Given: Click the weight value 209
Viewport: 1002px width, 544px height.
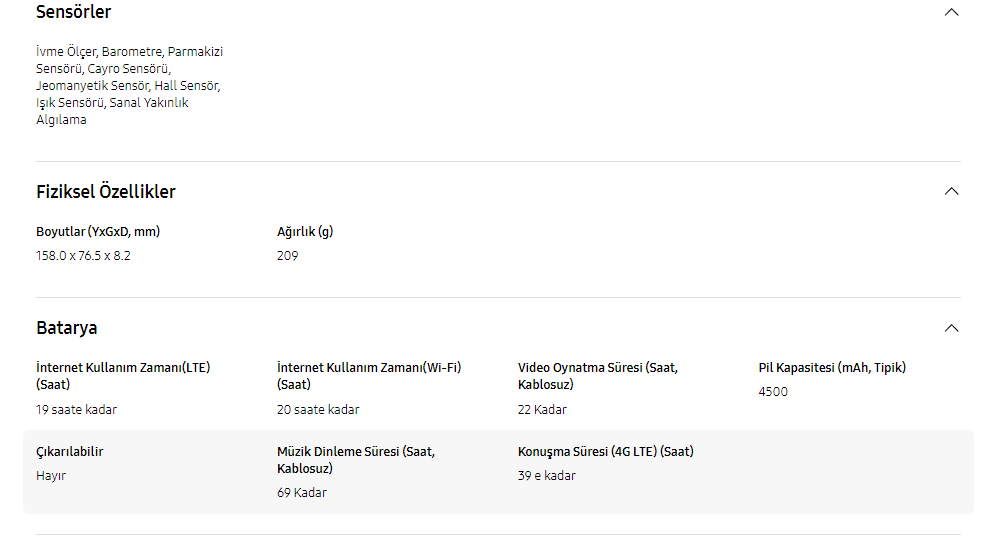Looking at the screenshot, I should point(287,255).
